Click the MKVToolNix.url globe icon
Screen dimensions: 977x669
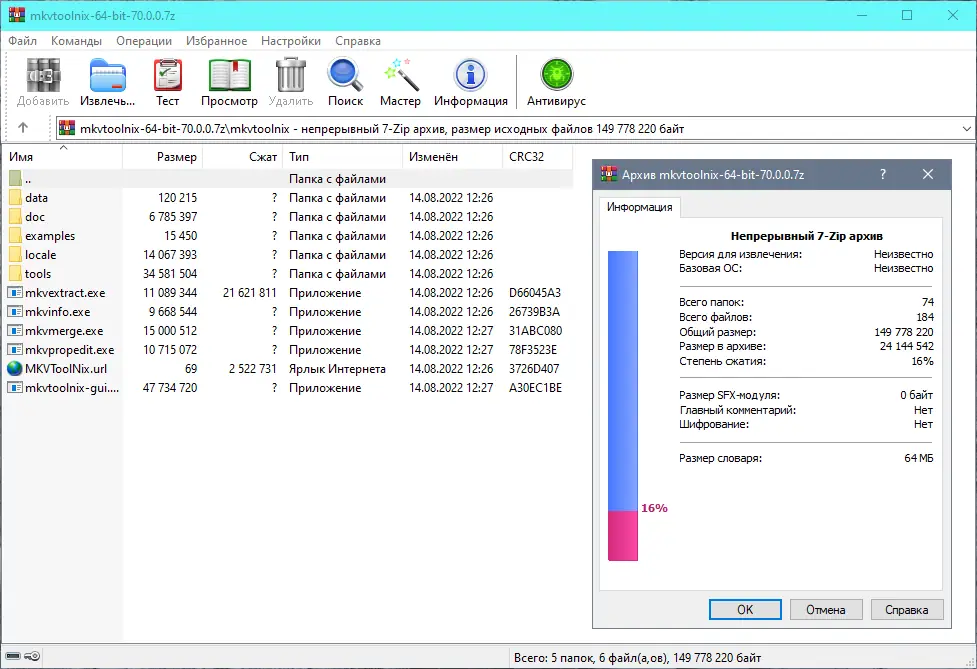point(15,369)
